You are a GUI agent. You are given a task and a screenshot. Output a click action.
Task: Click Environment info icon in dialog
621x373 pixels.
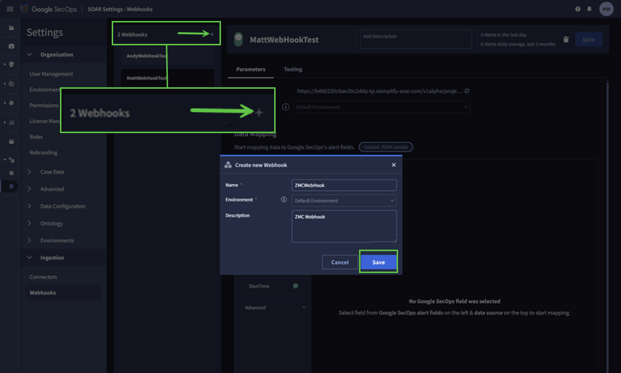(x=284, y=200)
